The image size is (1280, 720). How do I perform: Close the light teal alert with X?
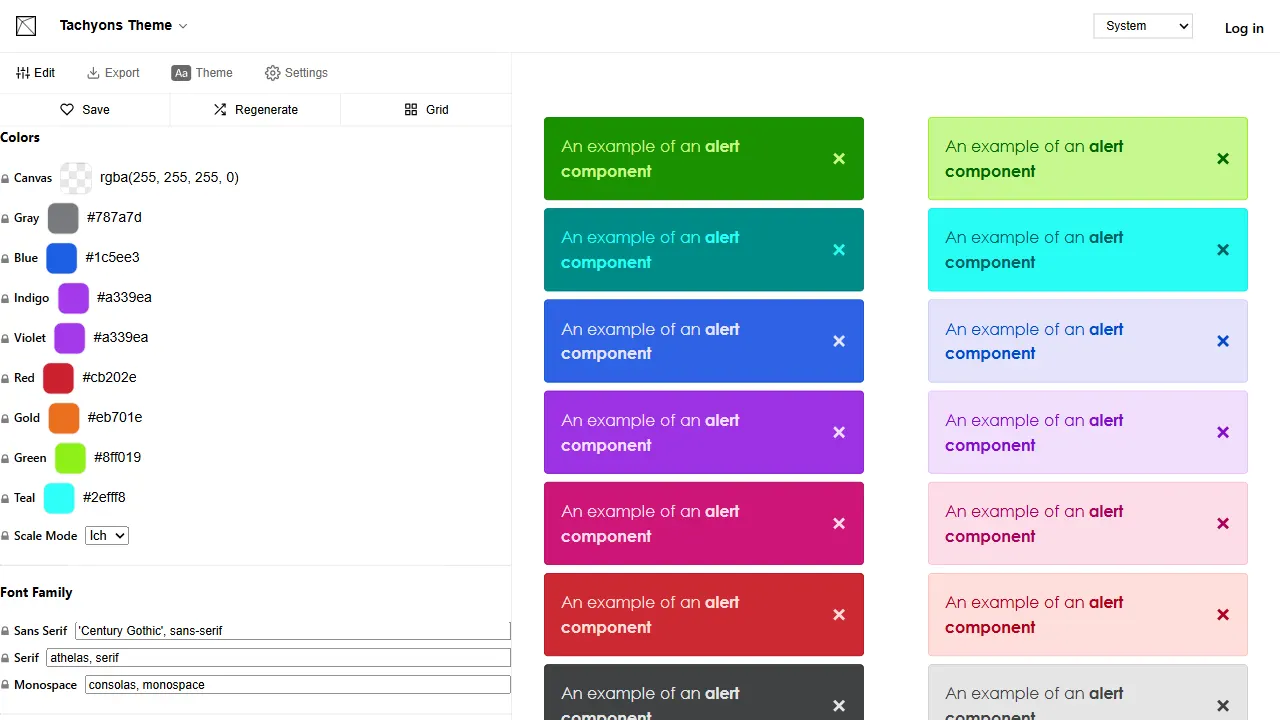1223,250
